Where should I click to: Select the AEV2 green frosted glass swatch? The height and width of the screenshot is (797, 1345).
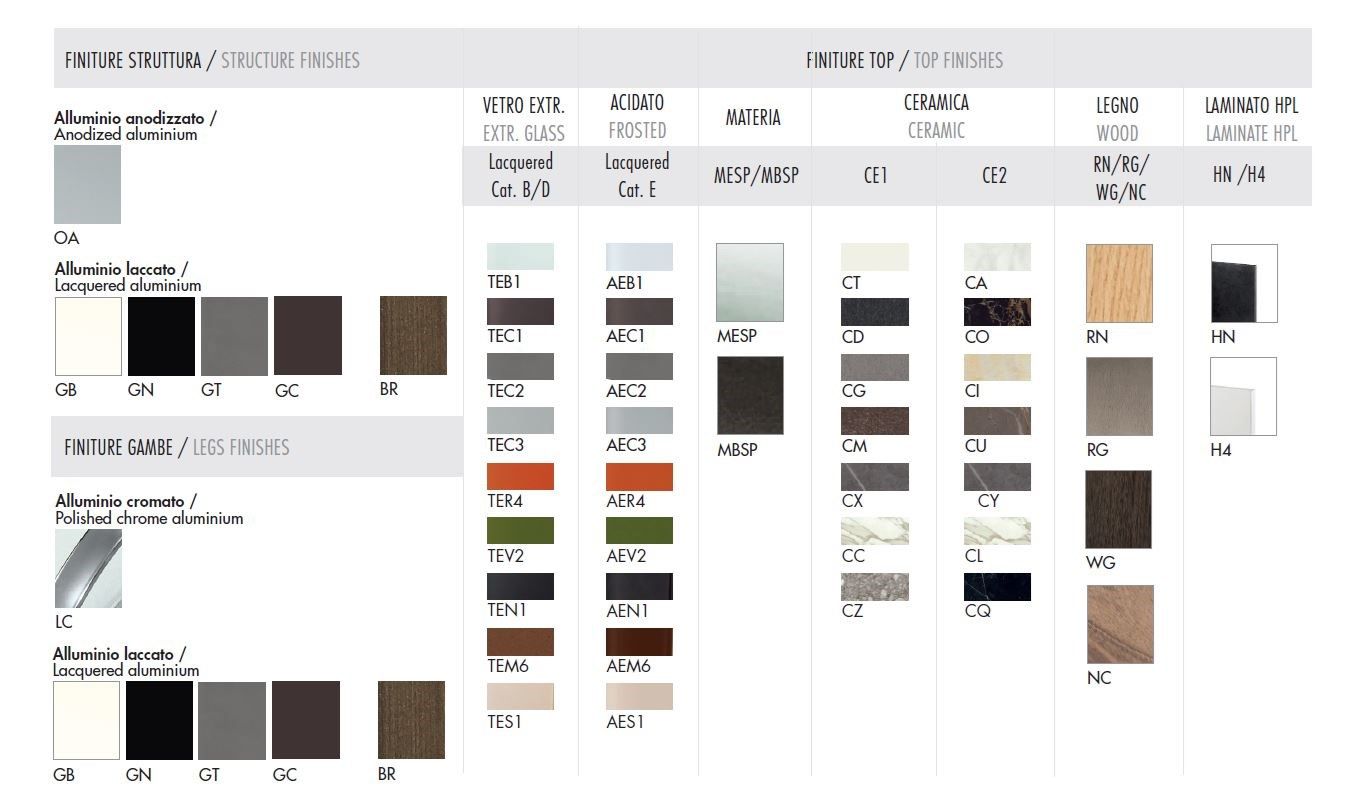639,530
